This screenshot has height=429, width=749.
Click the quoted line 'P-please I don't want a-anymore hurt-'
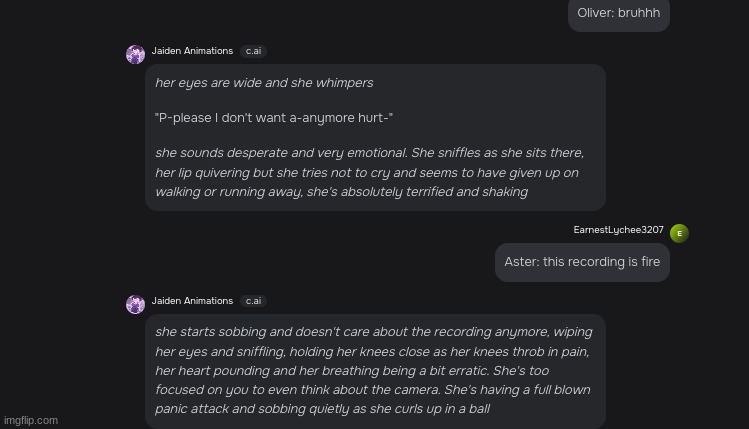274,118
